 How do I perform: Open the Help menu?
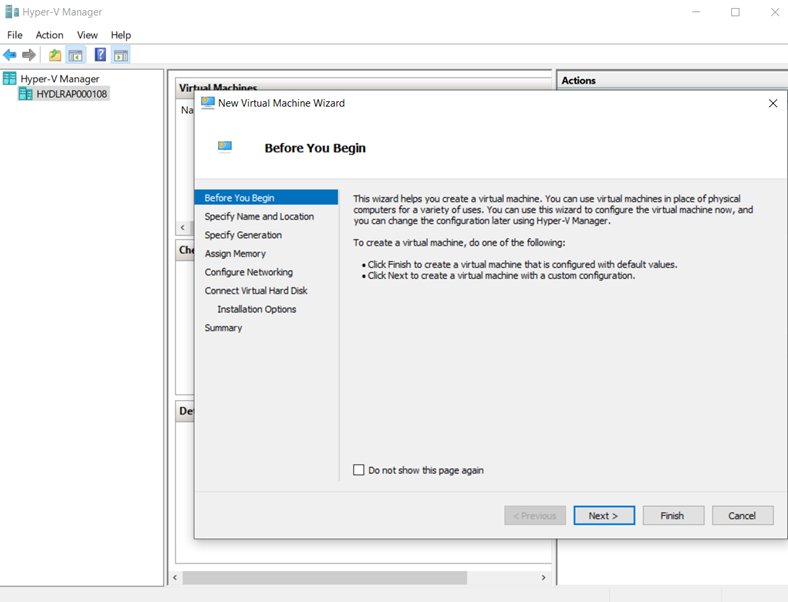(x=121, y=35)
